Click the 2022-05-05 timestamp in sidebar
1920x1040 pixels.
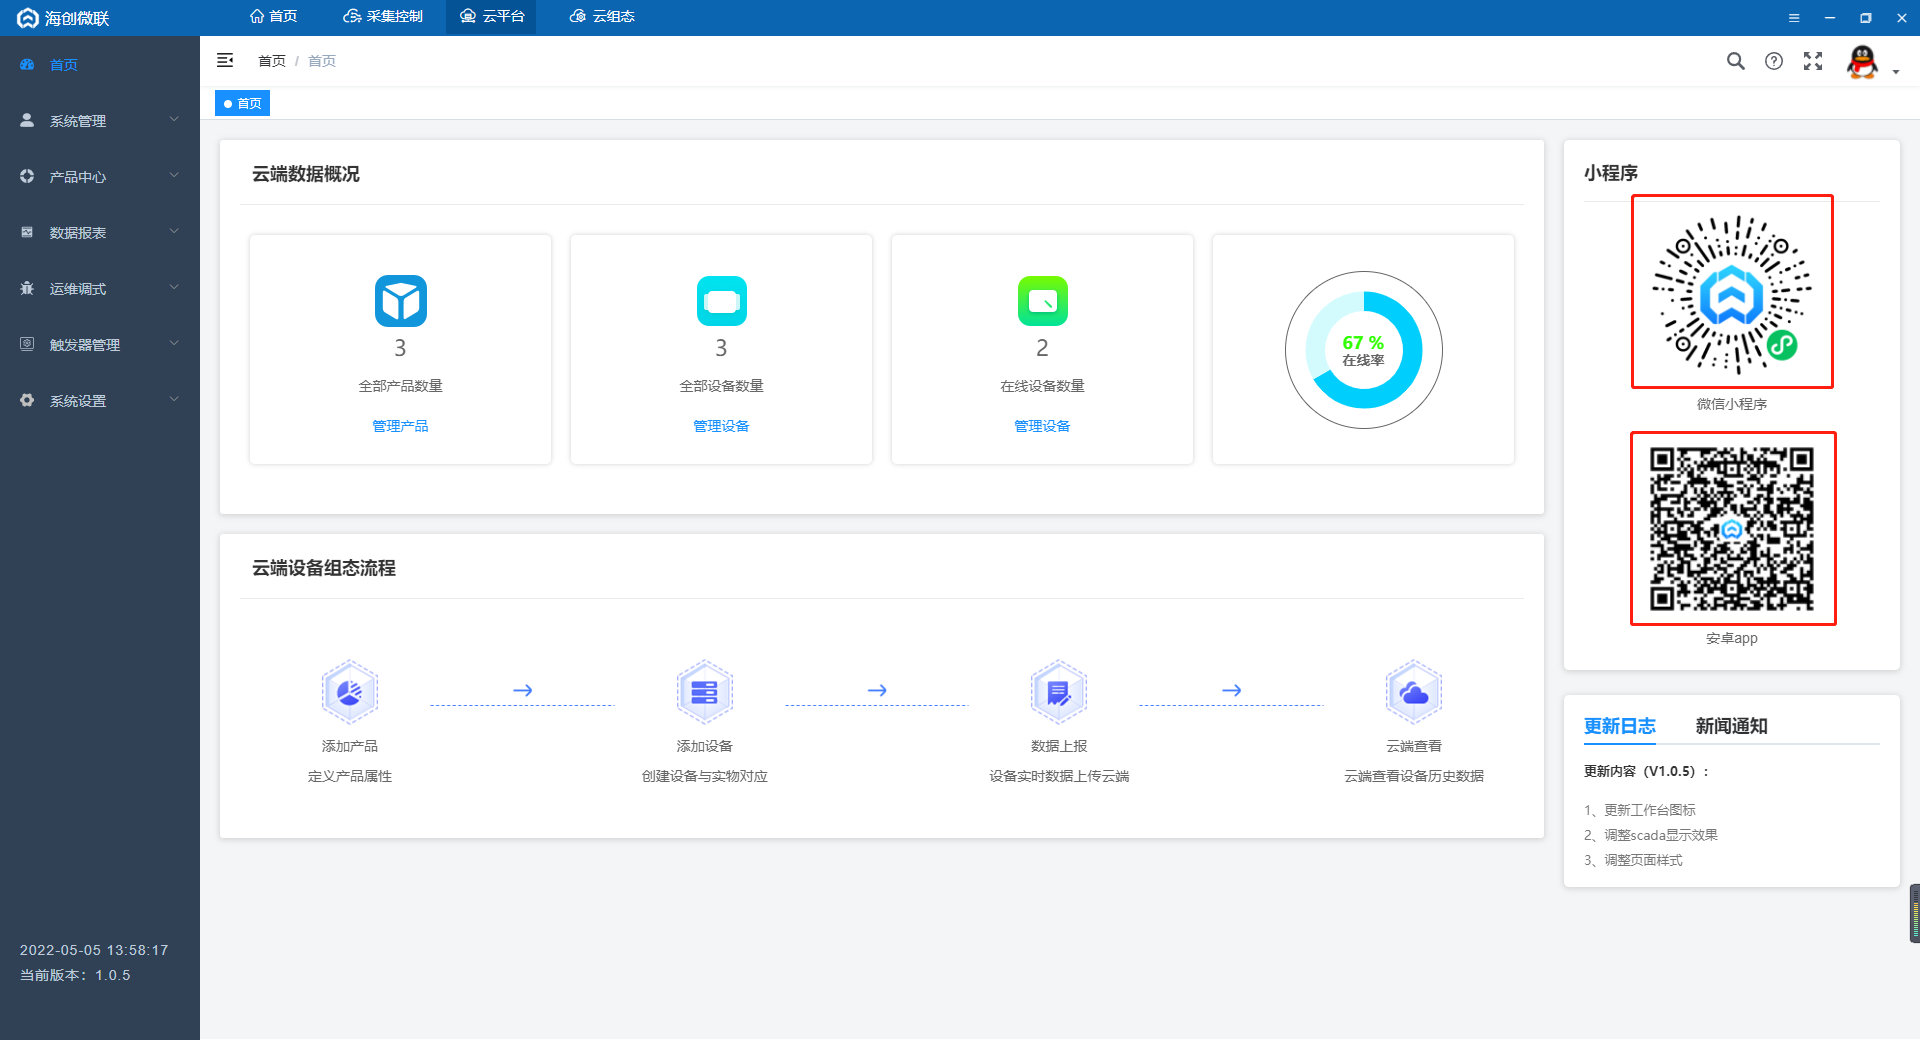coord(94,950)
